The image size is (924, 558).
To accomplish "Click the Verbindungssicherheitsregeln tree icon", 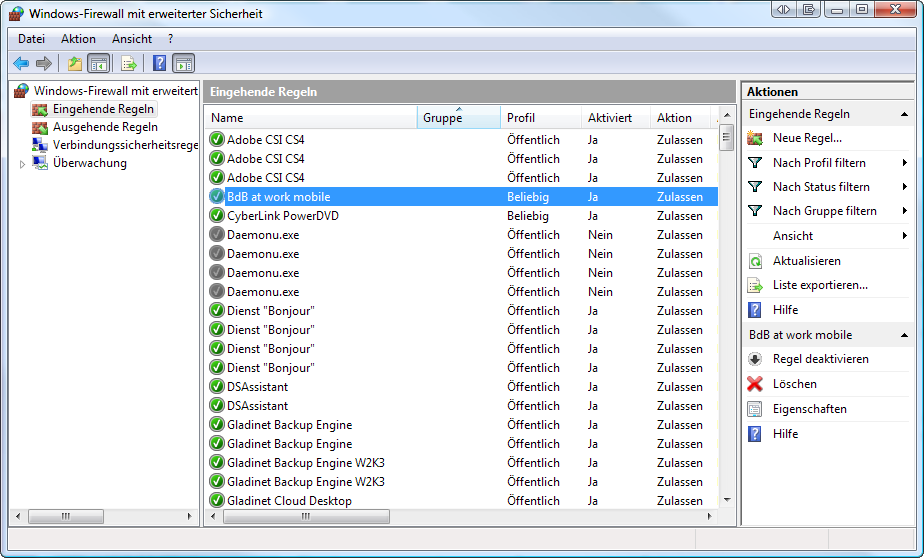I will point(40,145).
